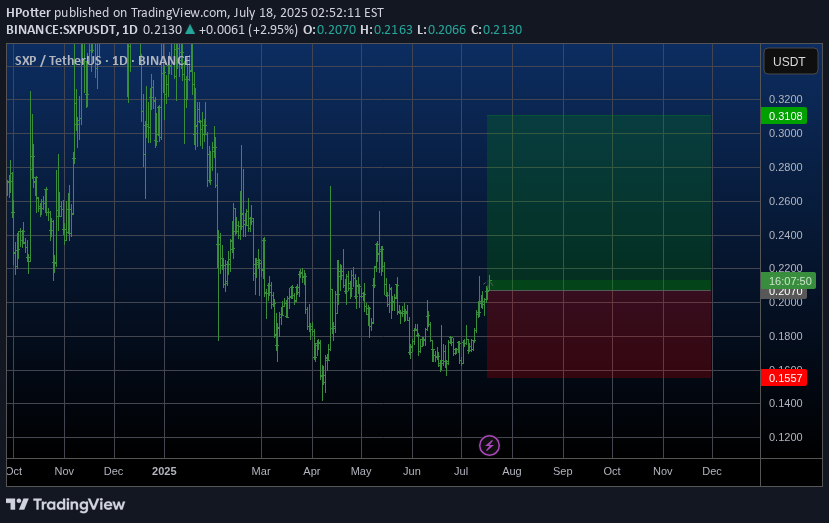
Task: Click the Aug label on time axis
Action: 511,471
